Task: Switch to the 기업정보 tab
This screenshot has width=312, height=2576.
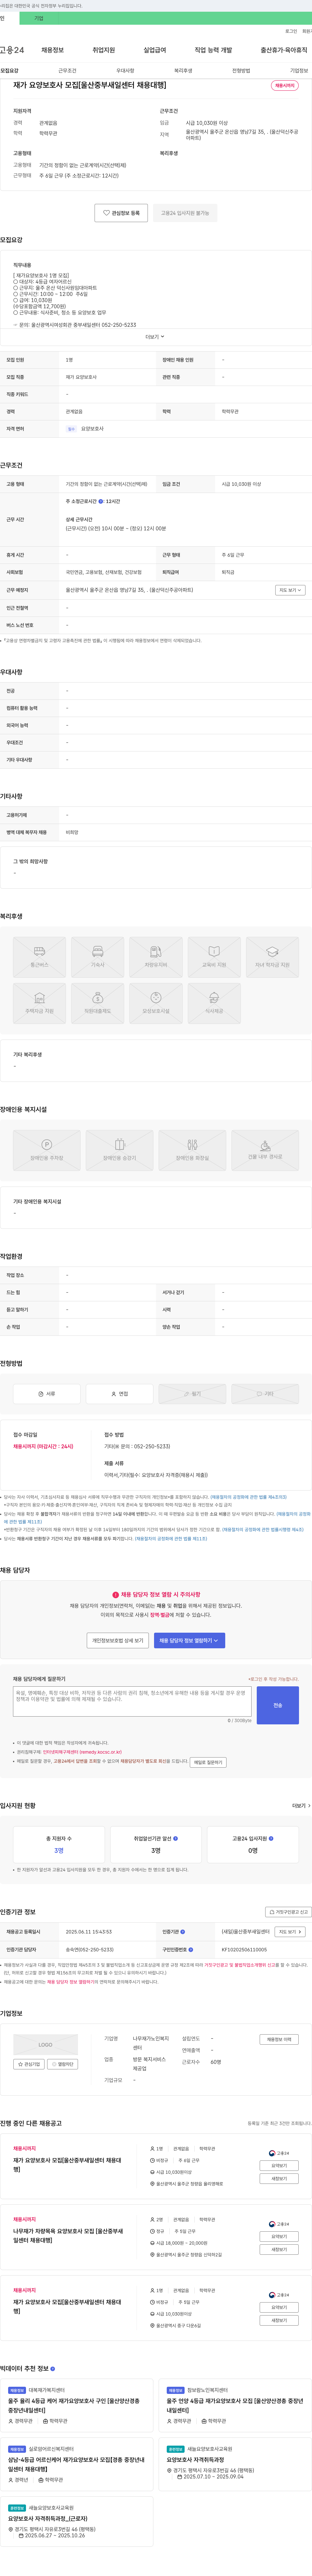Action: 299,71
